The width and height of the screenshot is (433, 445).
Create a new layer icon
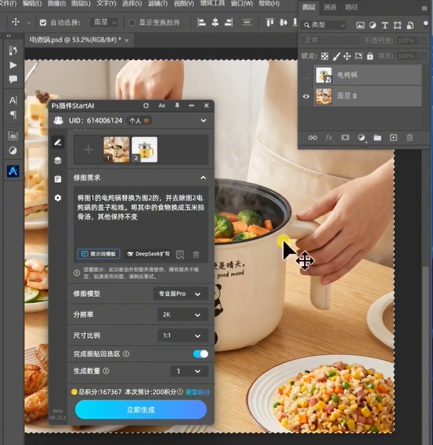pyautogui.click(x=393, y=138)
